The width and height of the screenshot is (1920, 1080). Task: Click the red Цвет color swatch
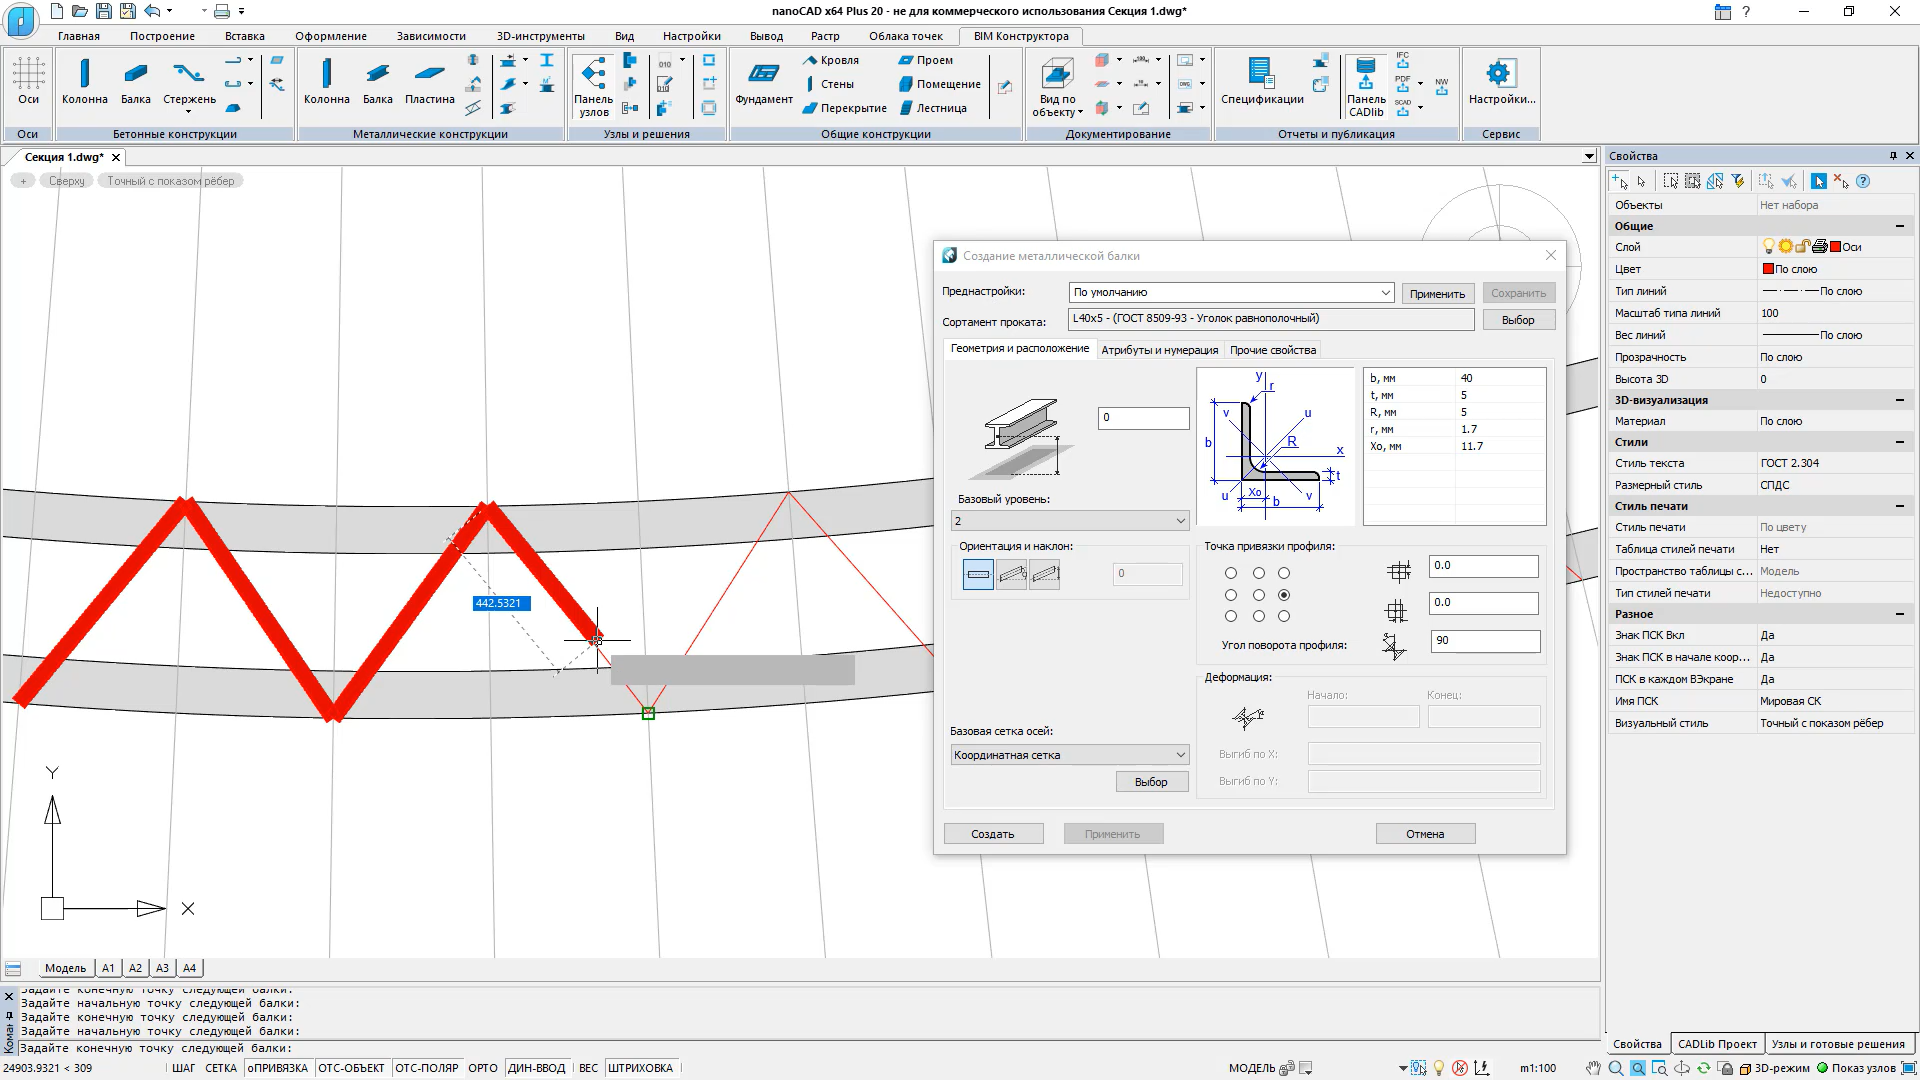coord(1768,269)
